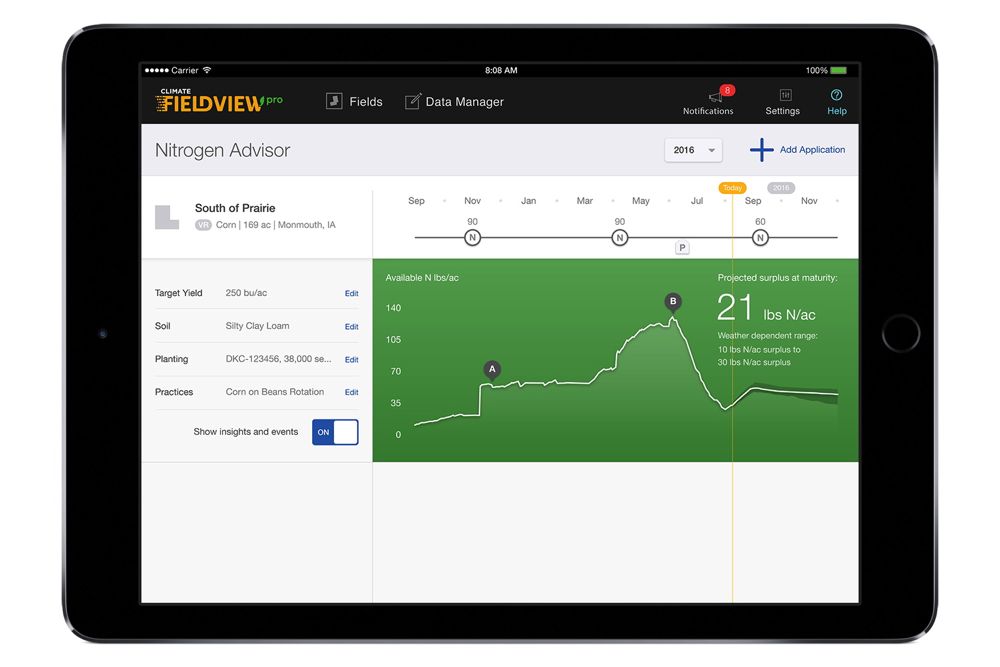Select the April nitrogen application N marker

tap(620, 237)
